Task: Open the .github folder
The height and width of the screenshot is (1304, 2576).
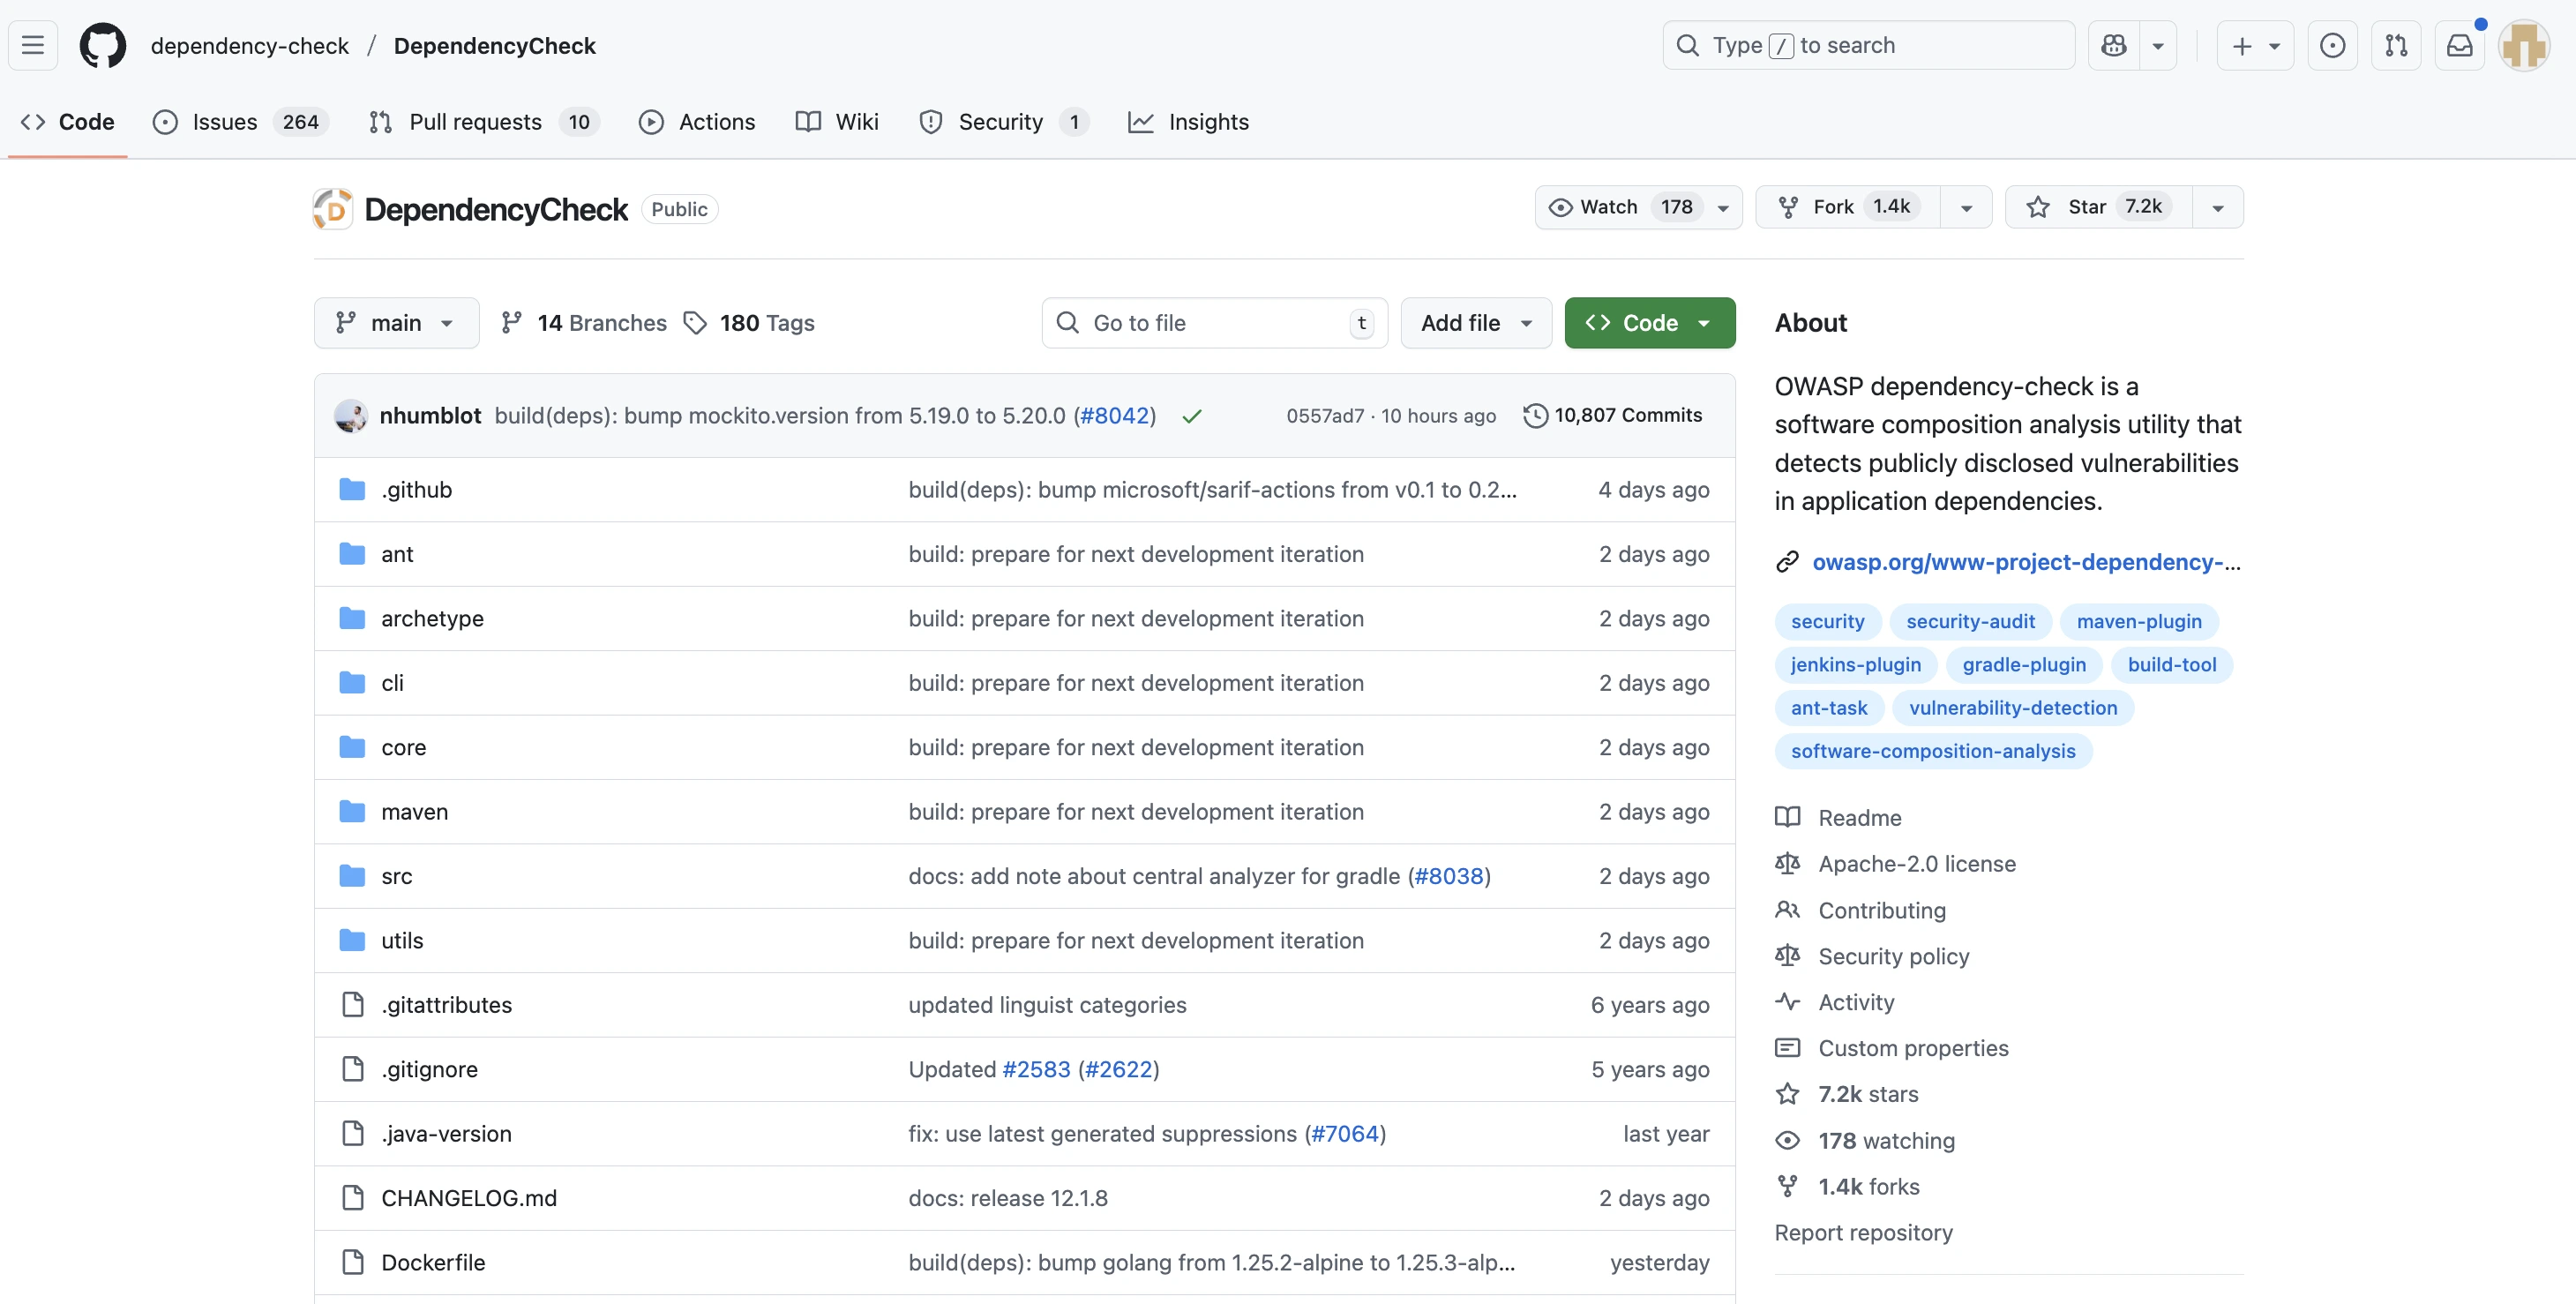Action: pos(417,489)
